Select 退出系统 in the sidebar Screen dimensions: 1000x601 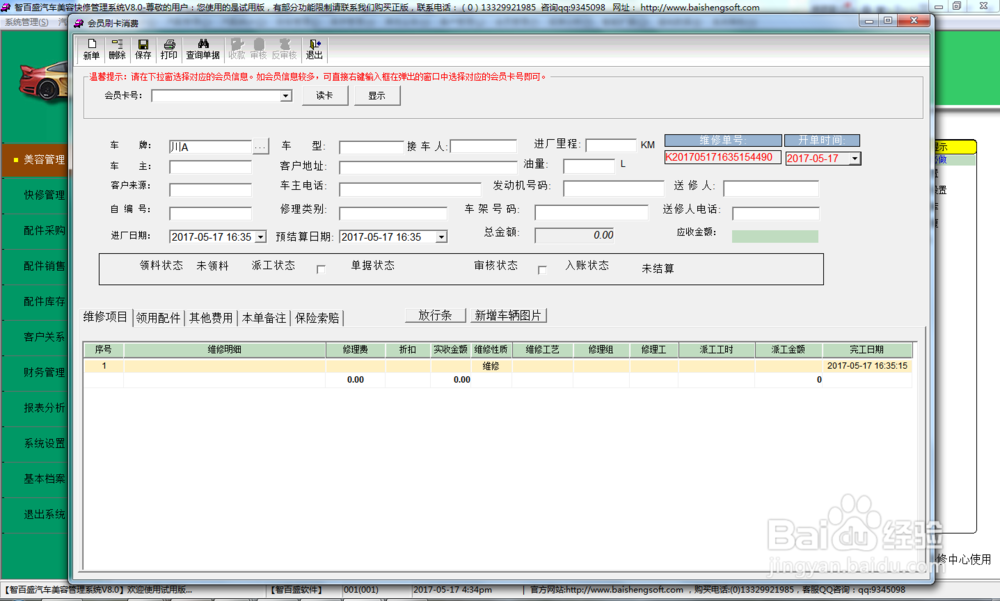(37, 514)
